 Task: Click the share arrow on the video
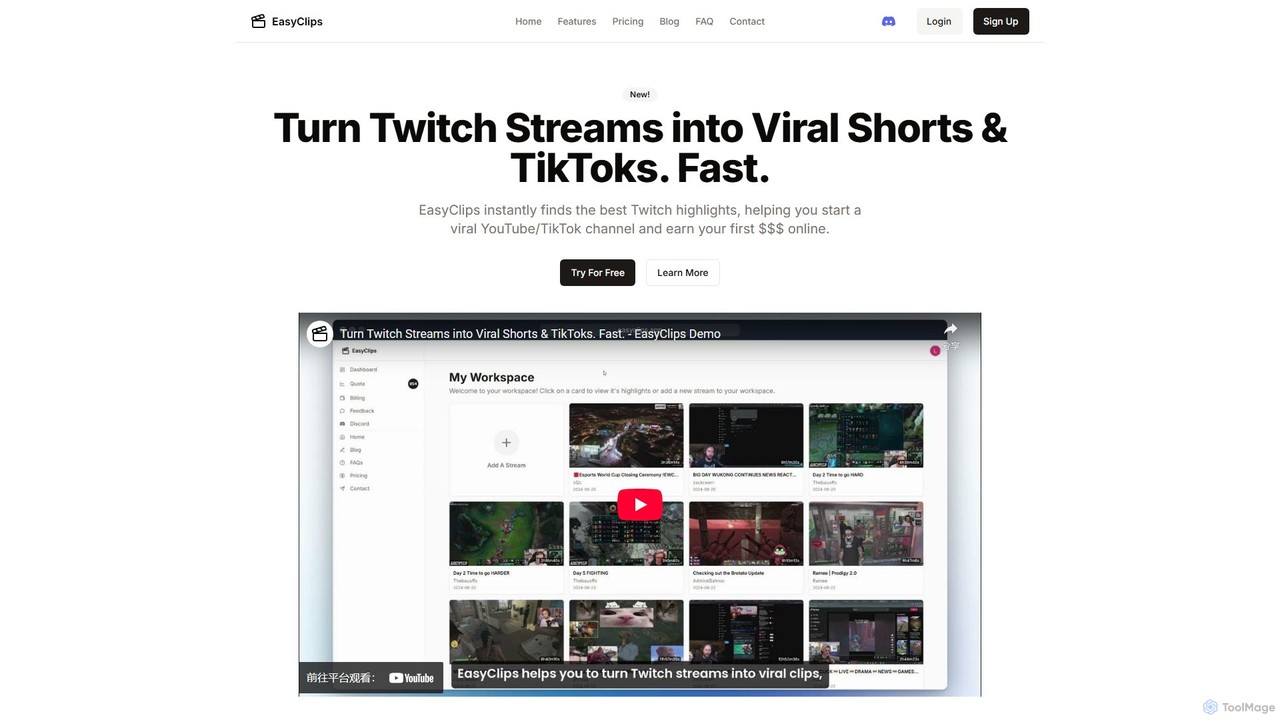tap(950, 329)
